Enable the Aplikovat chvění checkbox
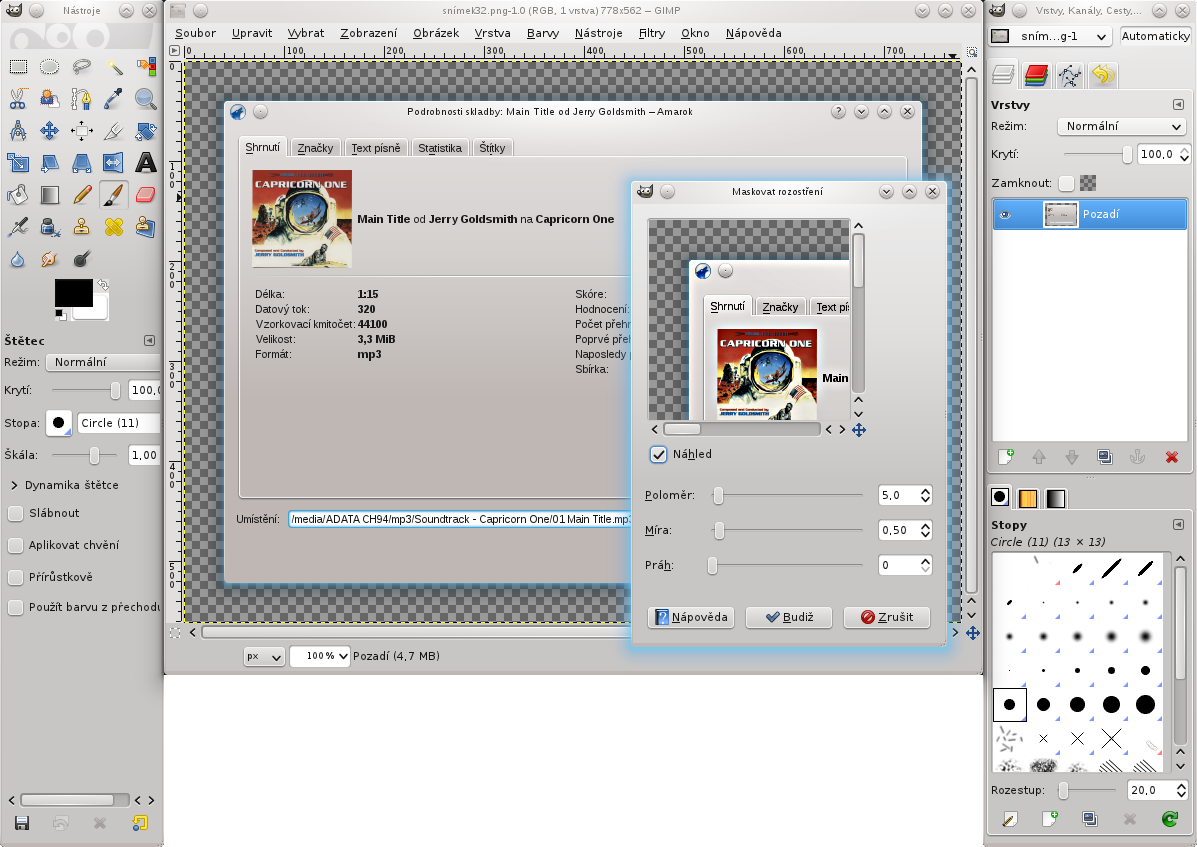The height and width of the screenshot is (847, 1197). pyautogui.click(x=15, y=545)
